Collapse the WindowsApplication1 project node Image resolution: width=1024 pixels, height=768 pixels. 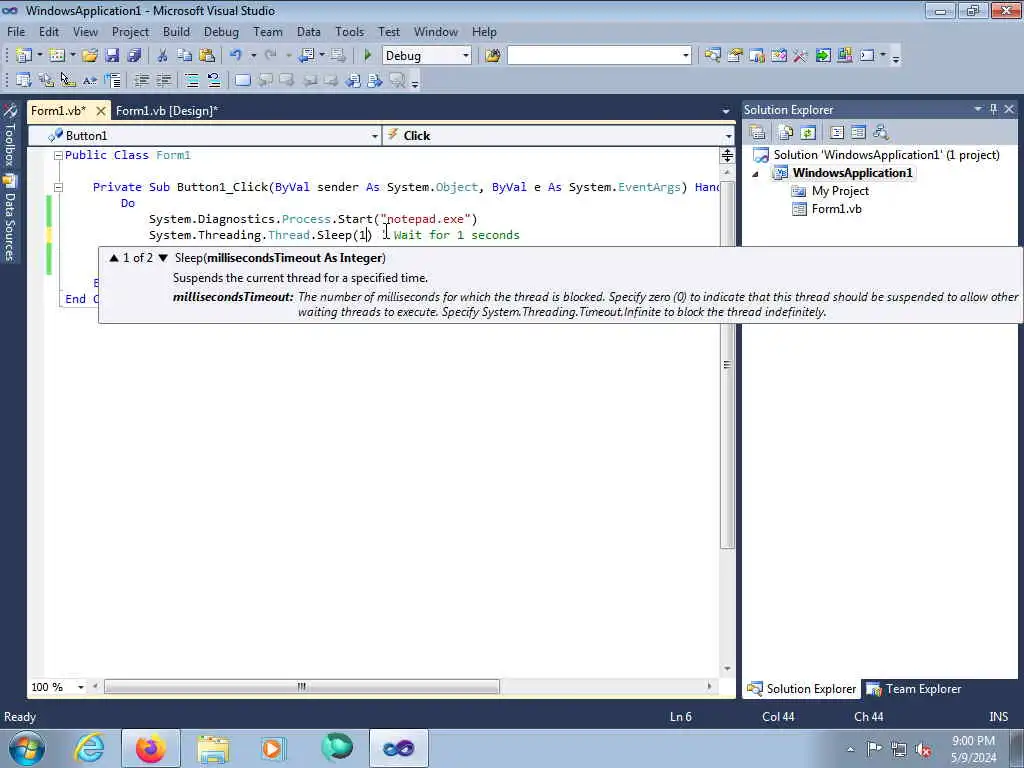[756, 174]
